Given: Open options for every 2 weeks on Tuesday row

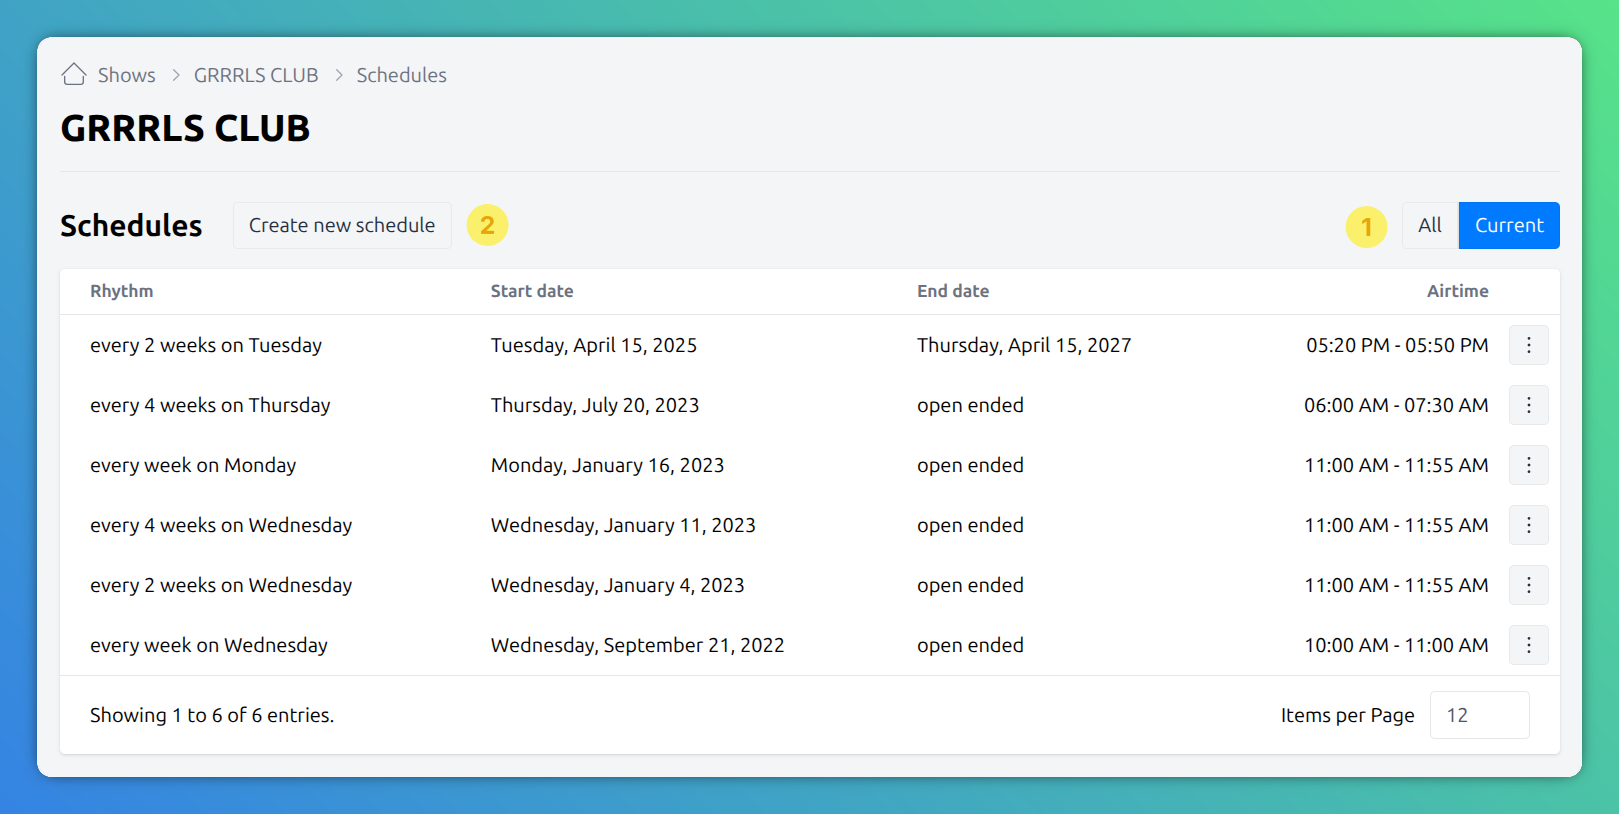Looking at the screenshot, I should tap(1528, 345).
